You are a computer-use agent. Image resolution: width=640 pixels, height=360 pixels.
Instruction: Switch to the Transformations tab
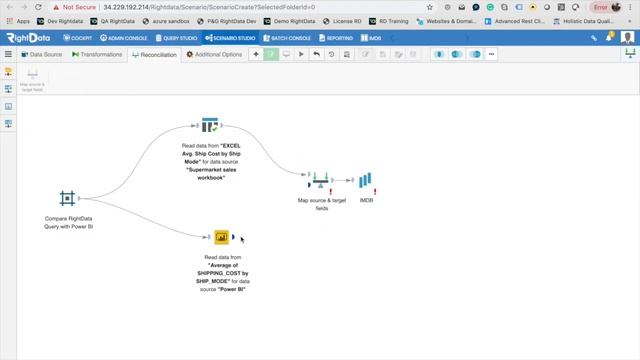pos(97,54)
